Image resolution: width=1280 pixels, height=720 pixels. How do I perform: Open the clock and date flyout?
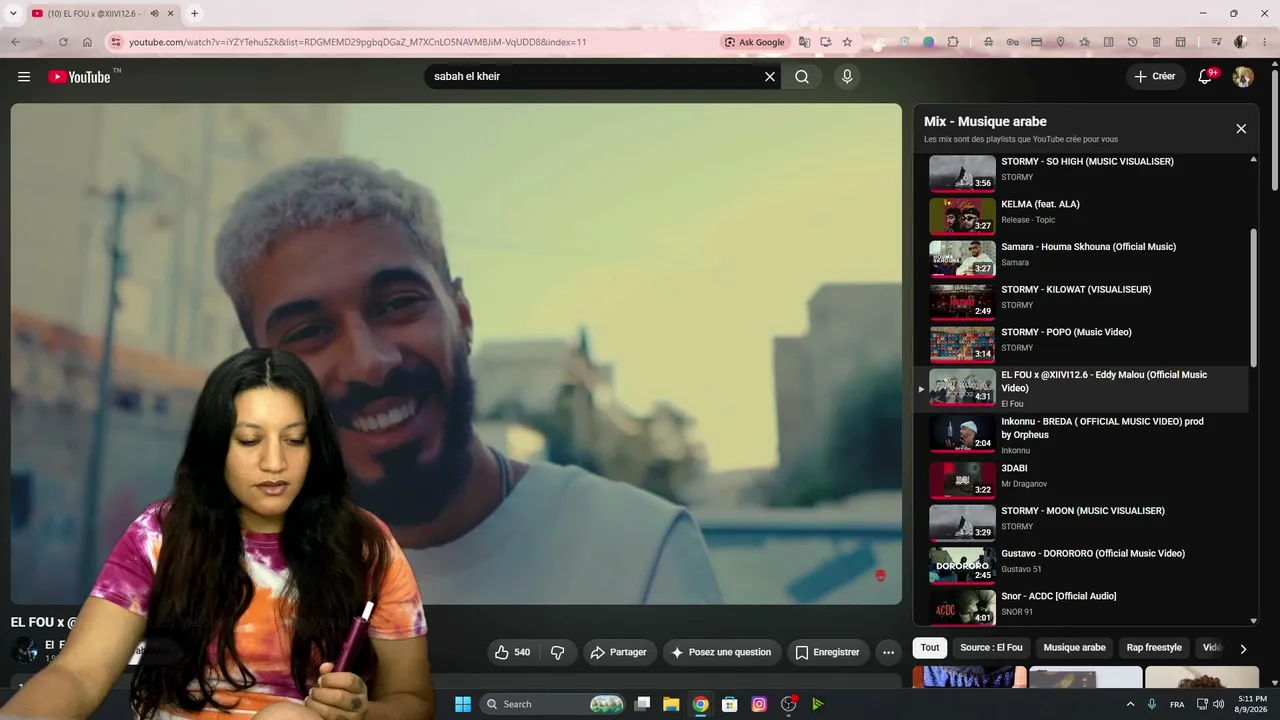click(1252, 704)
